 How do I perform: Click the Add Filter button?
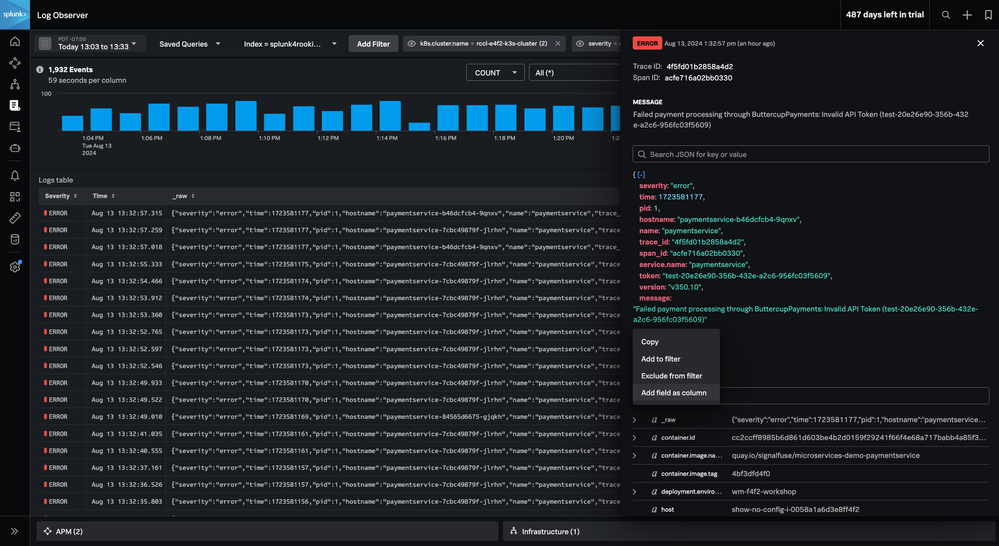[373, 44]
